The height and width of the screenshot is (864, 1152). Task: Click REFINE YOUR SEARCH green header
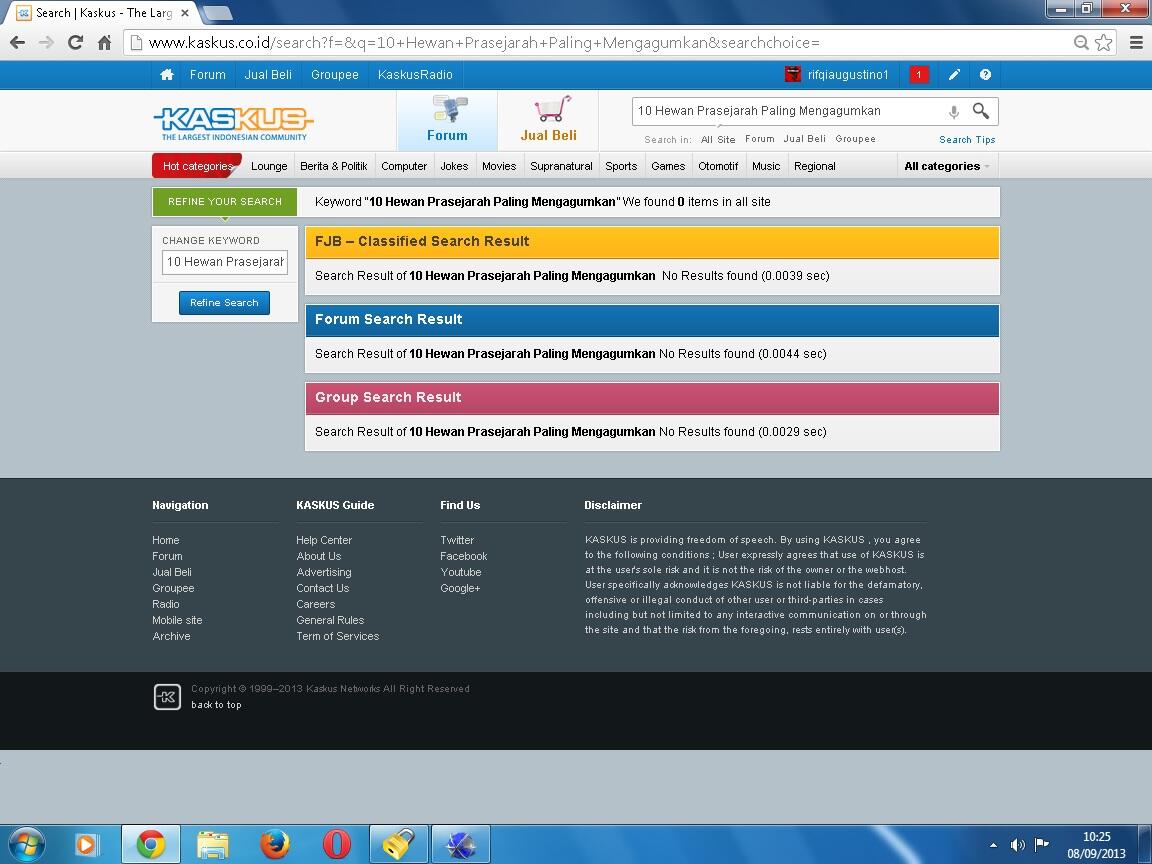click(x=225, y=201)
